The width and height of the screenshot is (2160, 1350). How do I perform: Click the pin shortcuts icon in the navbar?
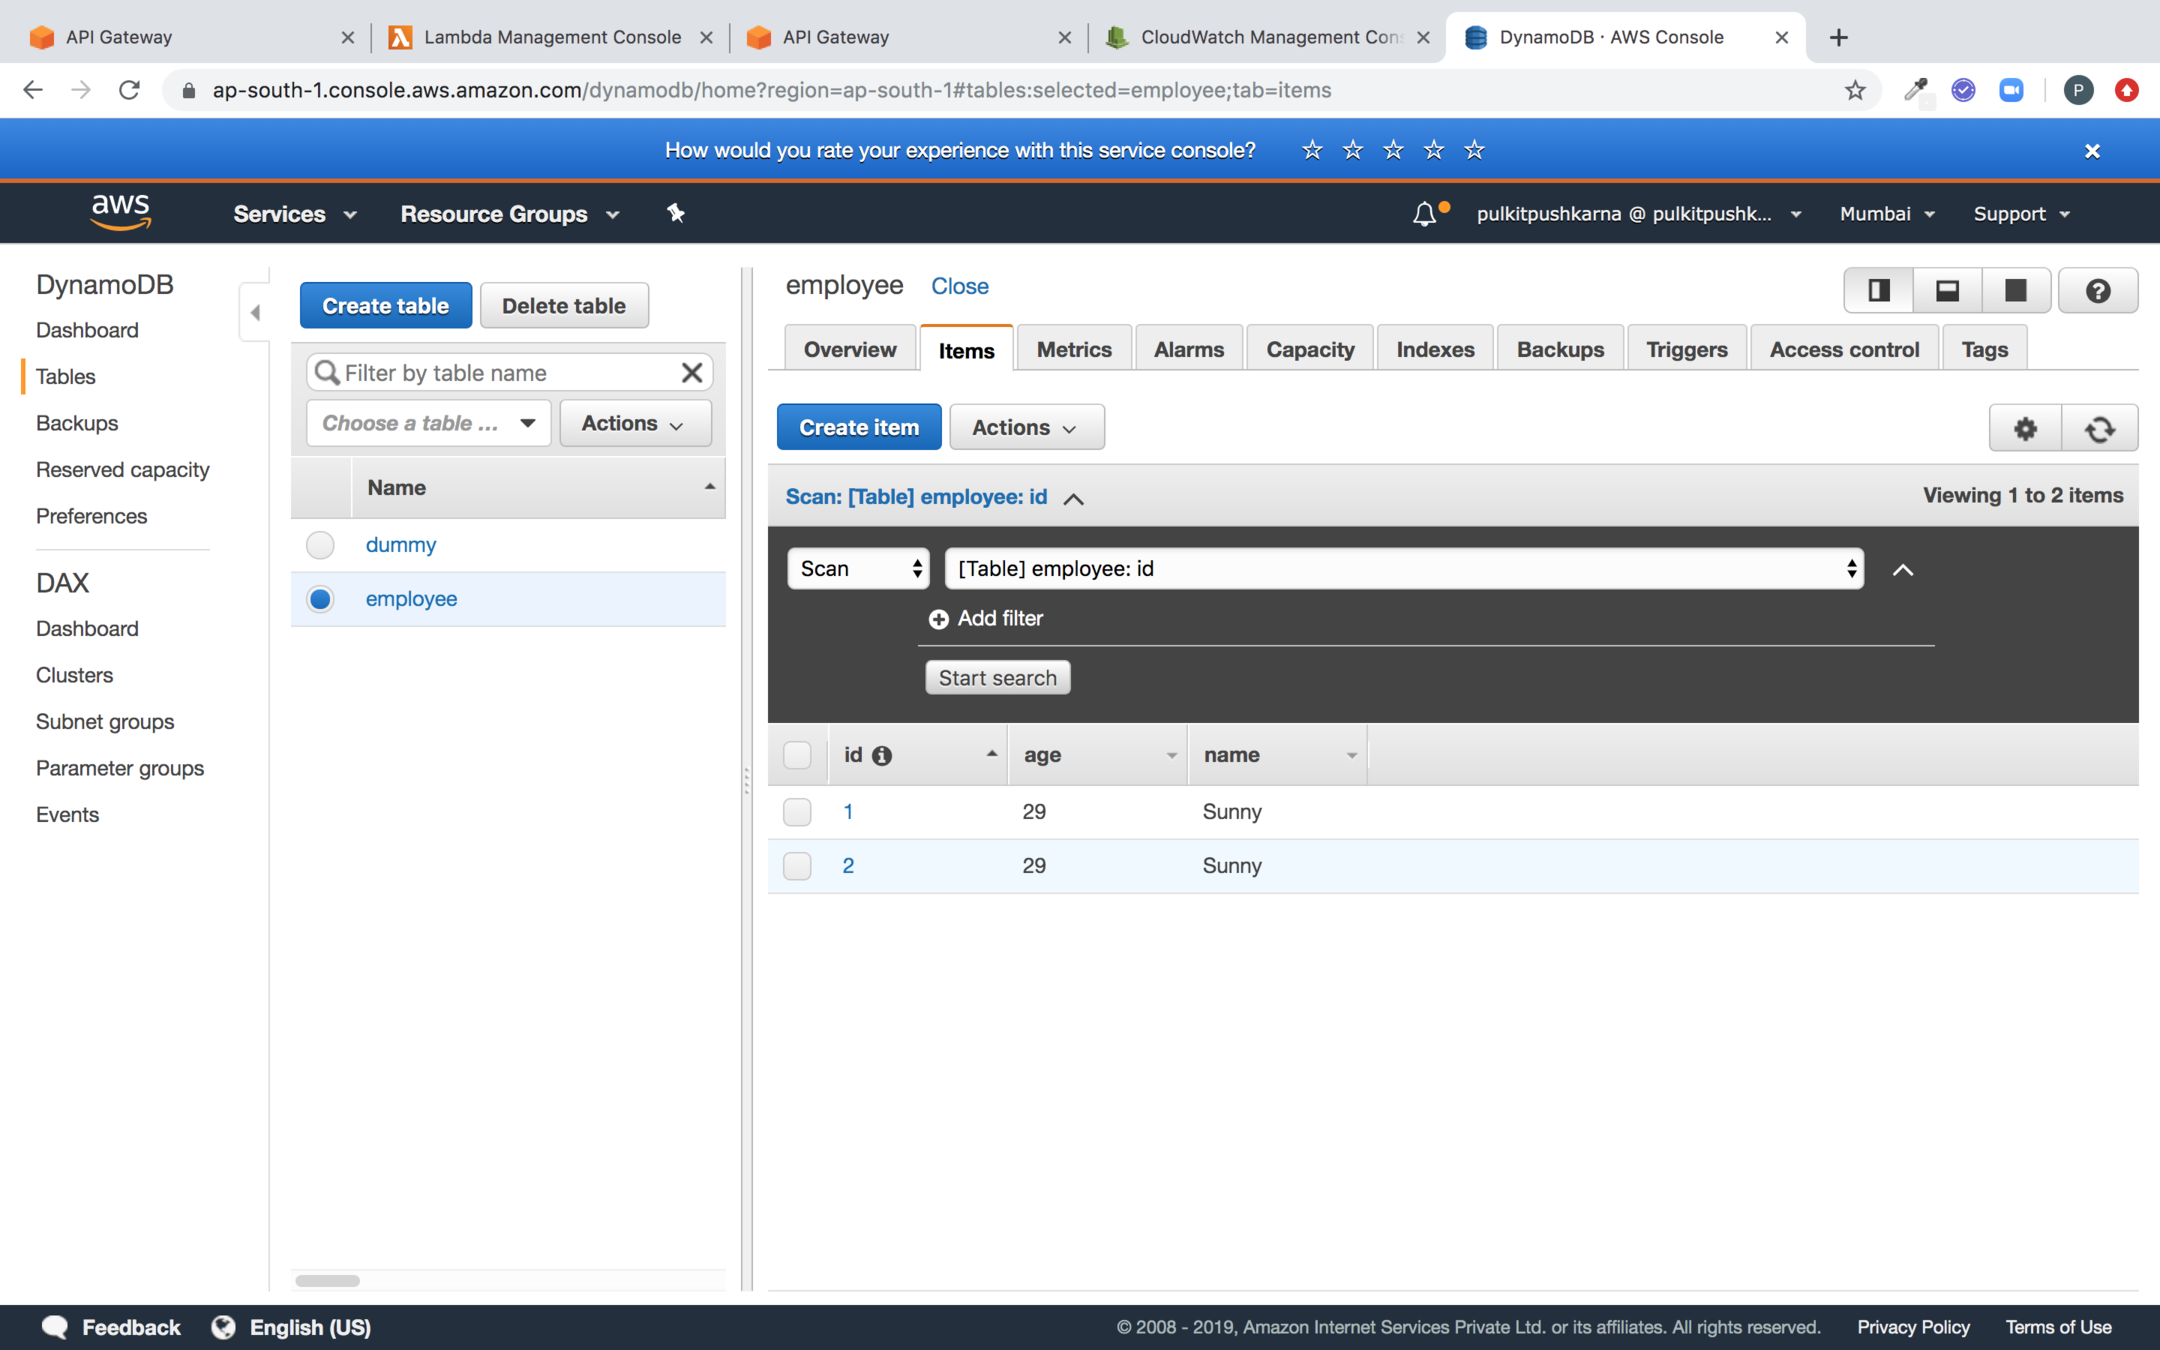click(676, 213)
